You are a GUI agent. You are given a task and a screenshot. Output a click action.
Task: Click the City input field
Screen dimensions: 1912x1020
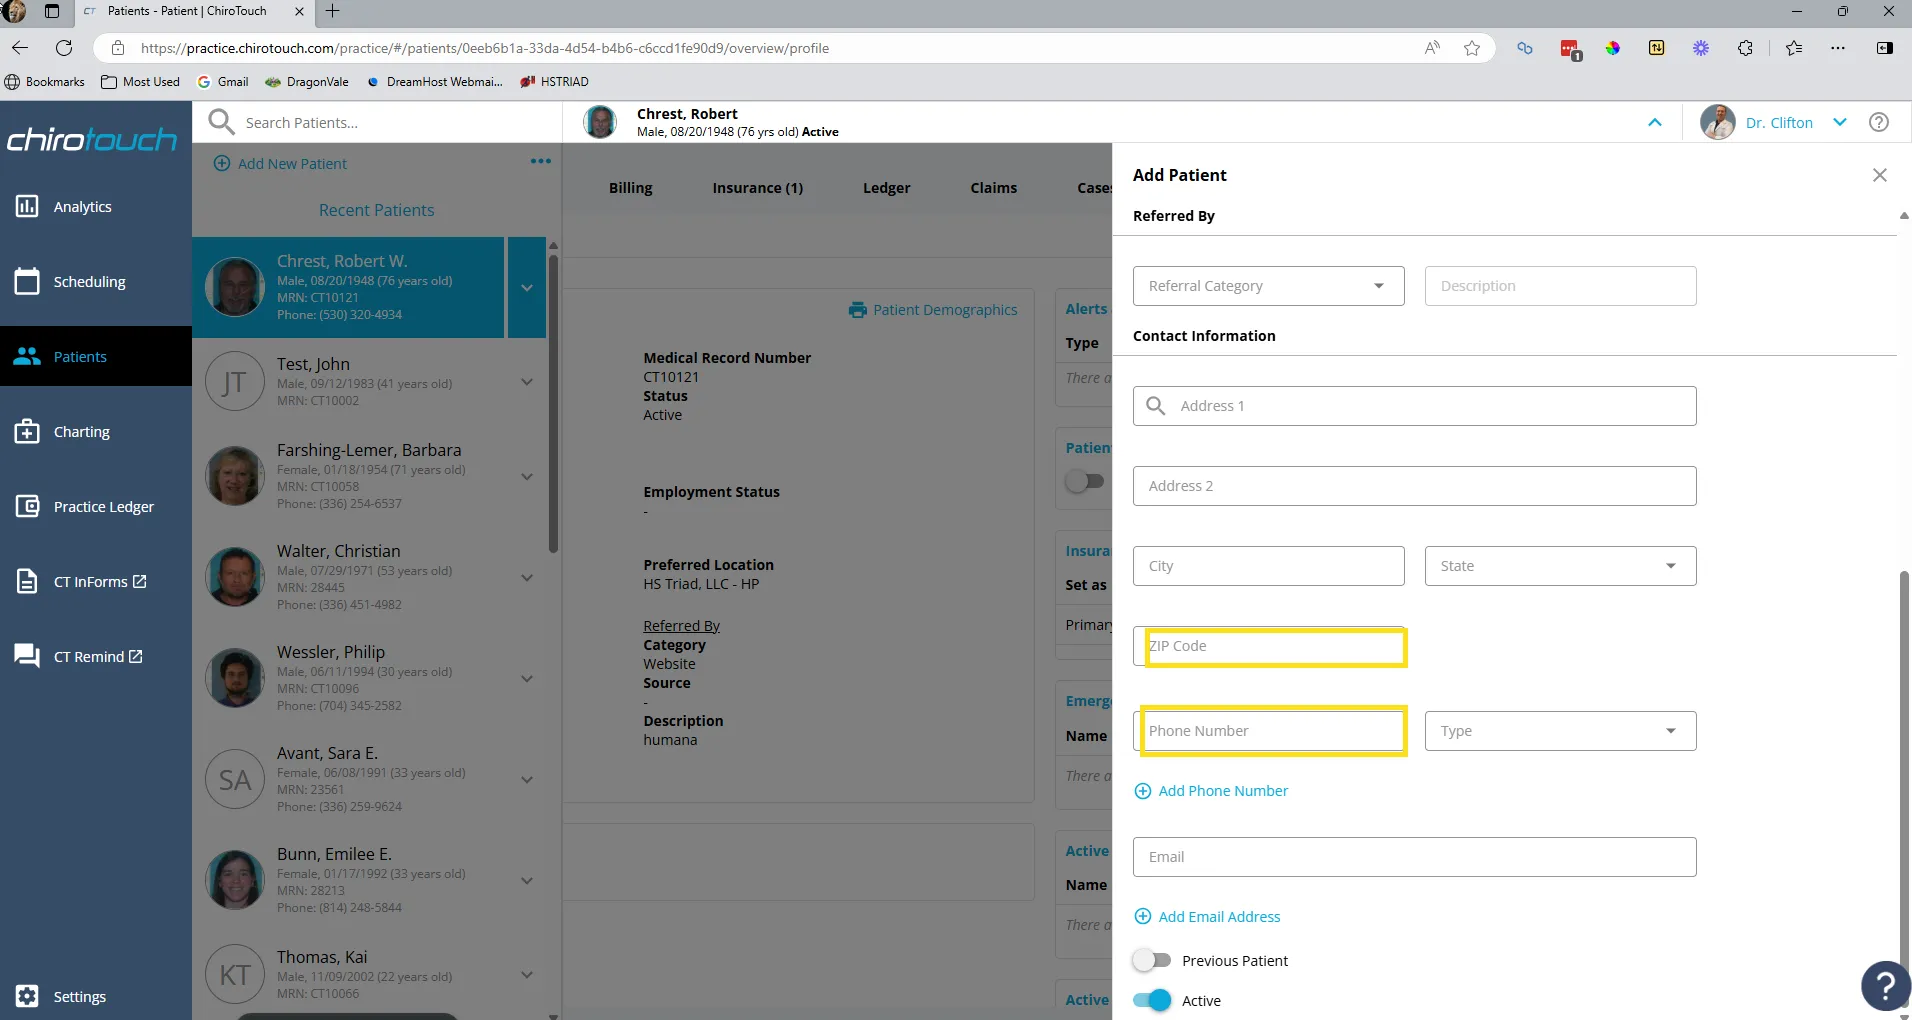coord(1269,566)
